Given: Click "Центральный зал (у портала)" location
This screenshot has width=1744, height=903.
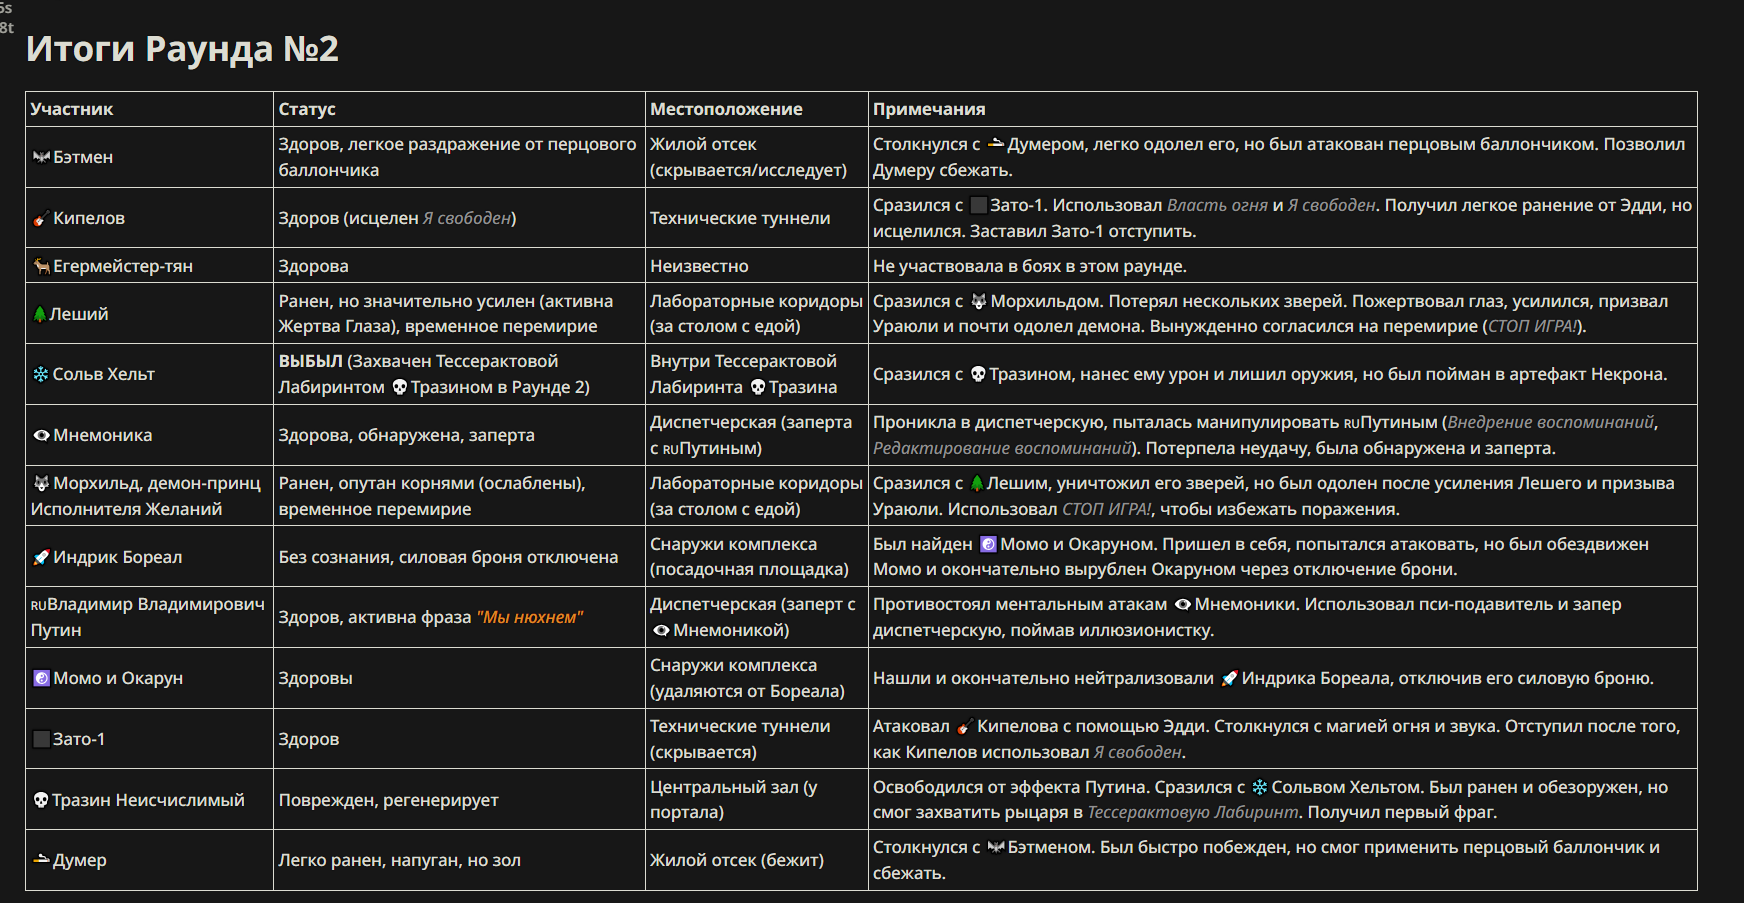Looking at the screenshot, I should coord(734,801).
